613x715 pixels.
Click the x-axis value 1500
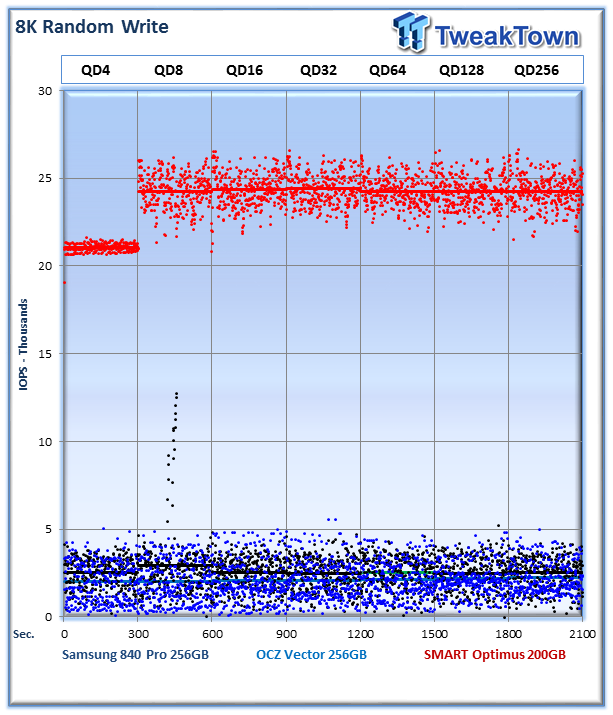(434, 634)
